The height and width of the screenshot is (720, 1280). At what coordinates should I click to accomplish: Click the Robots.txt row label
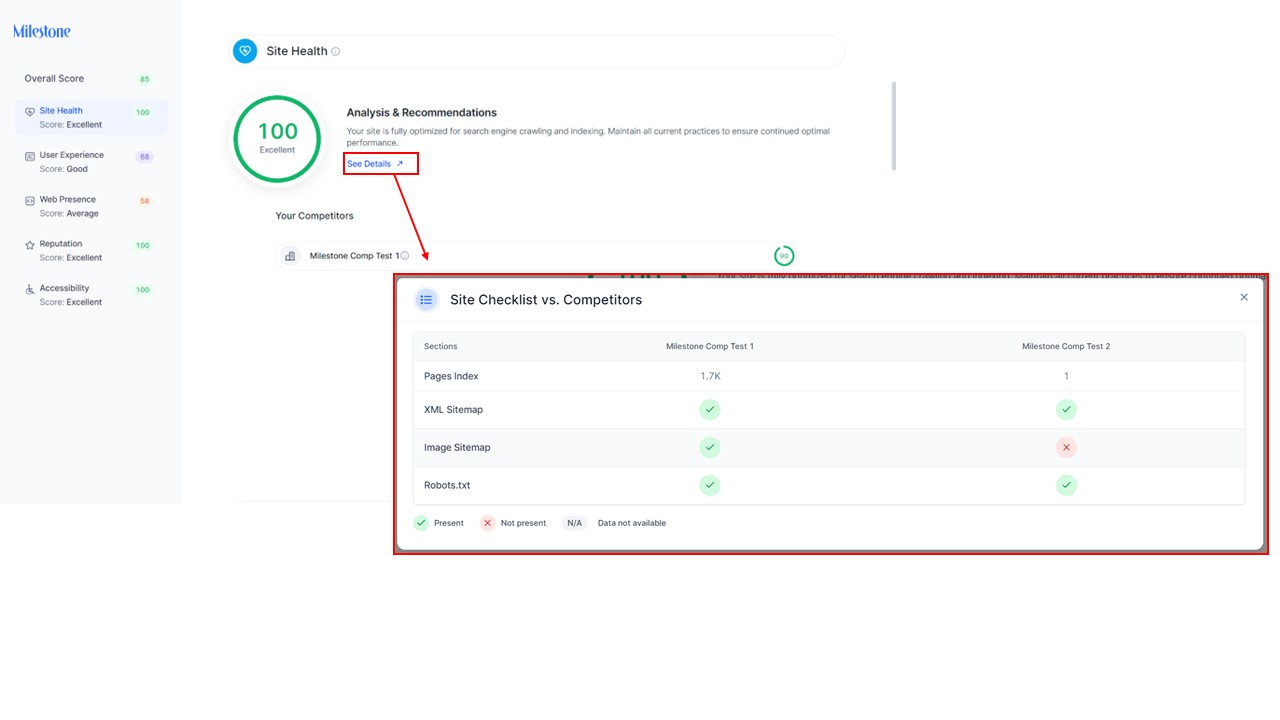pyautogui.click(x=447, y=485)
